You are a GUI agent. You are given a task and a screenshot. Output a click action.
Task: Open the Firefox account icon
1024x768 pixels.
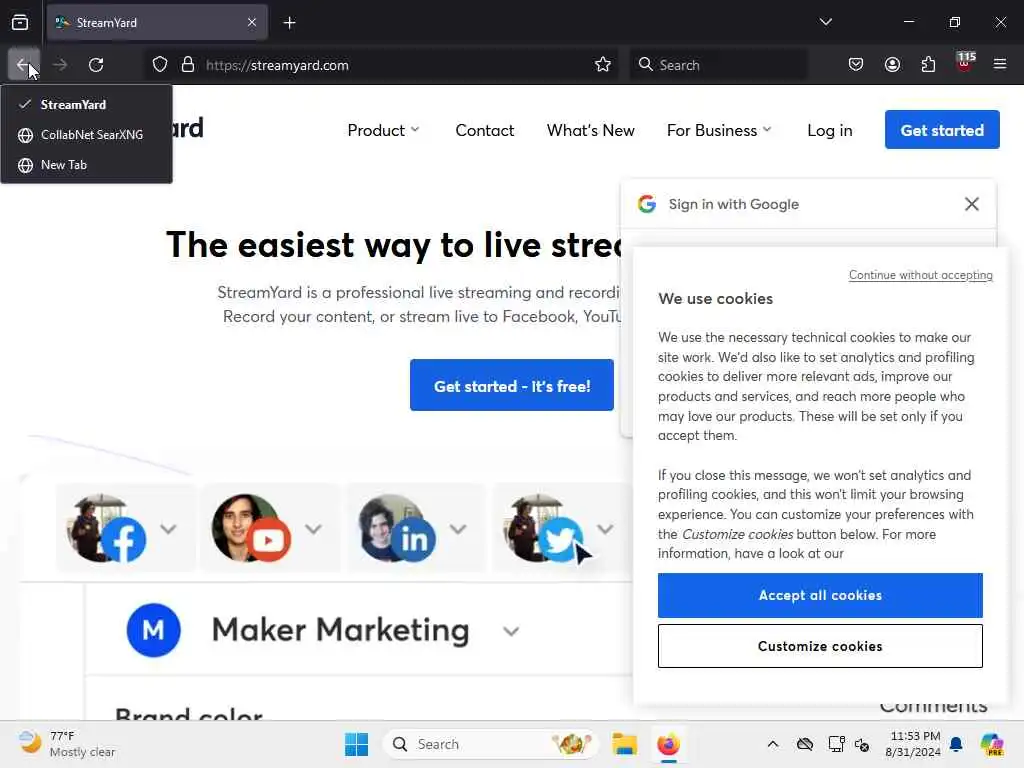[x=892, y=65]
